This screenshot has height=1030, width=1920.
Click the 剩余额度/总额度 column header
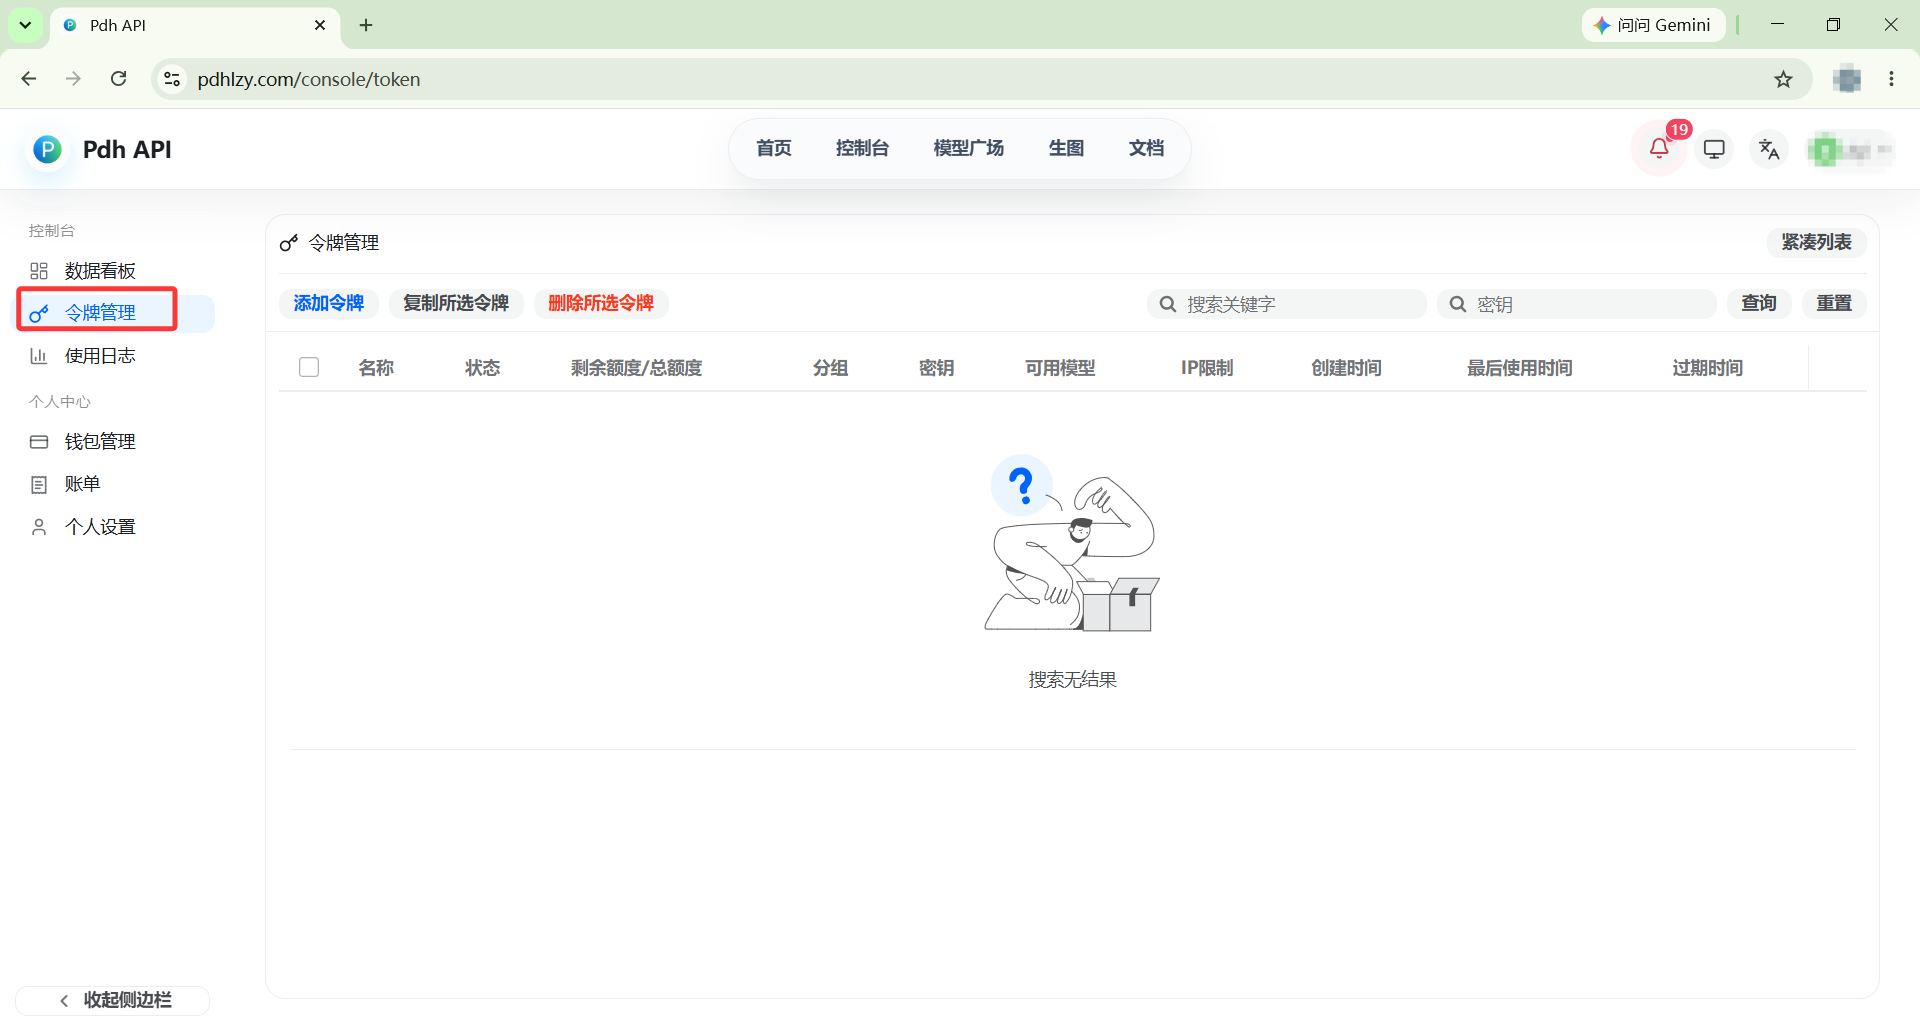(637, 368)
